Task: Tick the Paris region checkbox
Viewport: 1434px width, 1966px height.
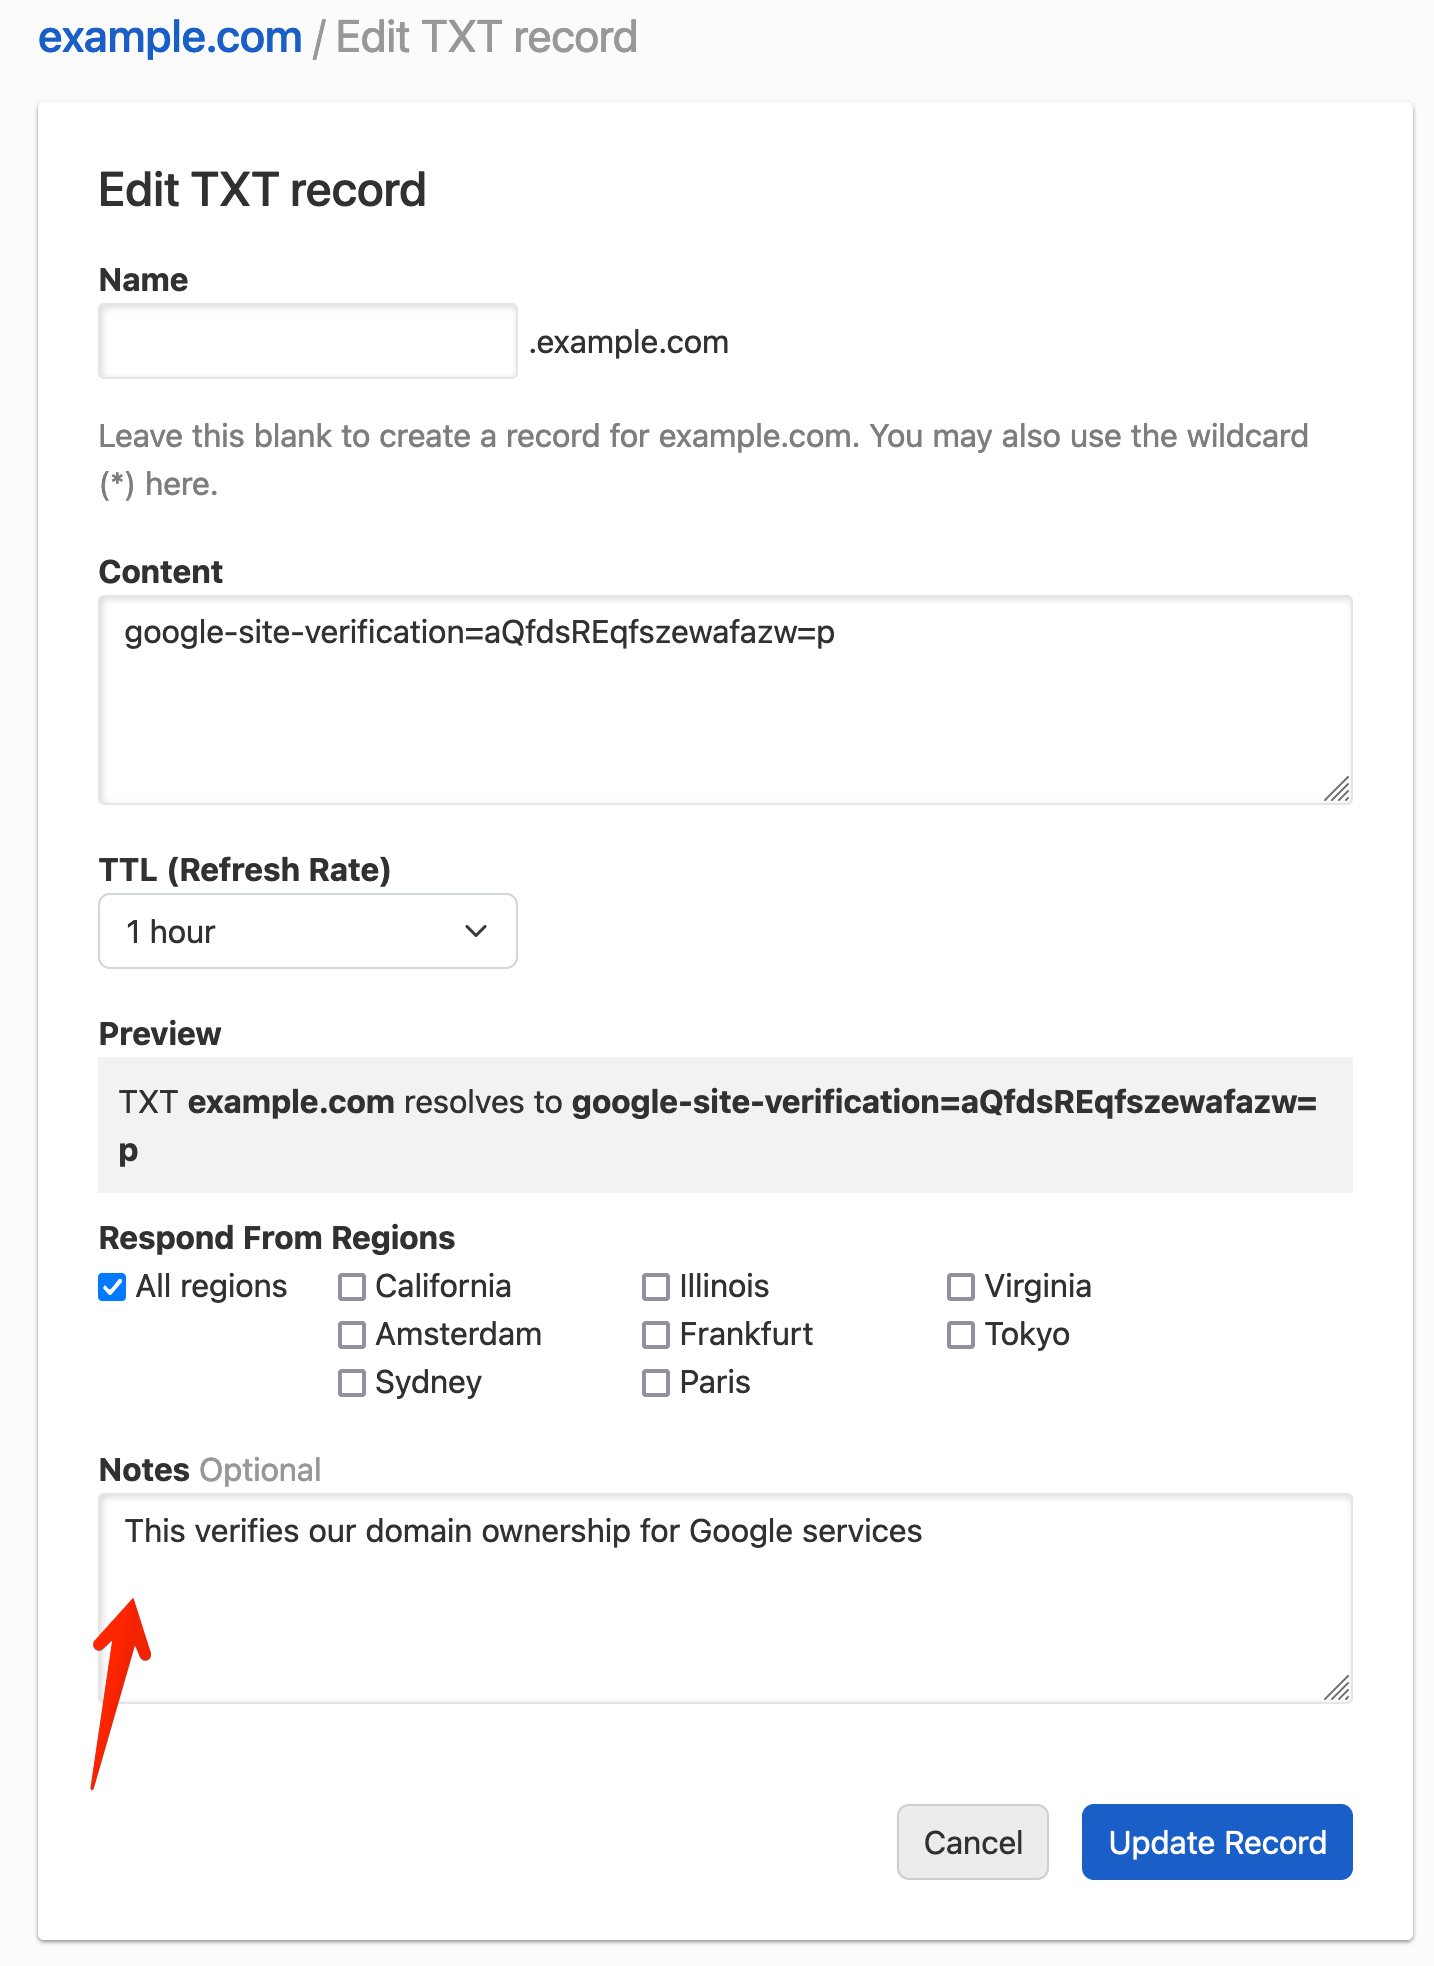Action: pyautogui.click(x=656, y=1383)
